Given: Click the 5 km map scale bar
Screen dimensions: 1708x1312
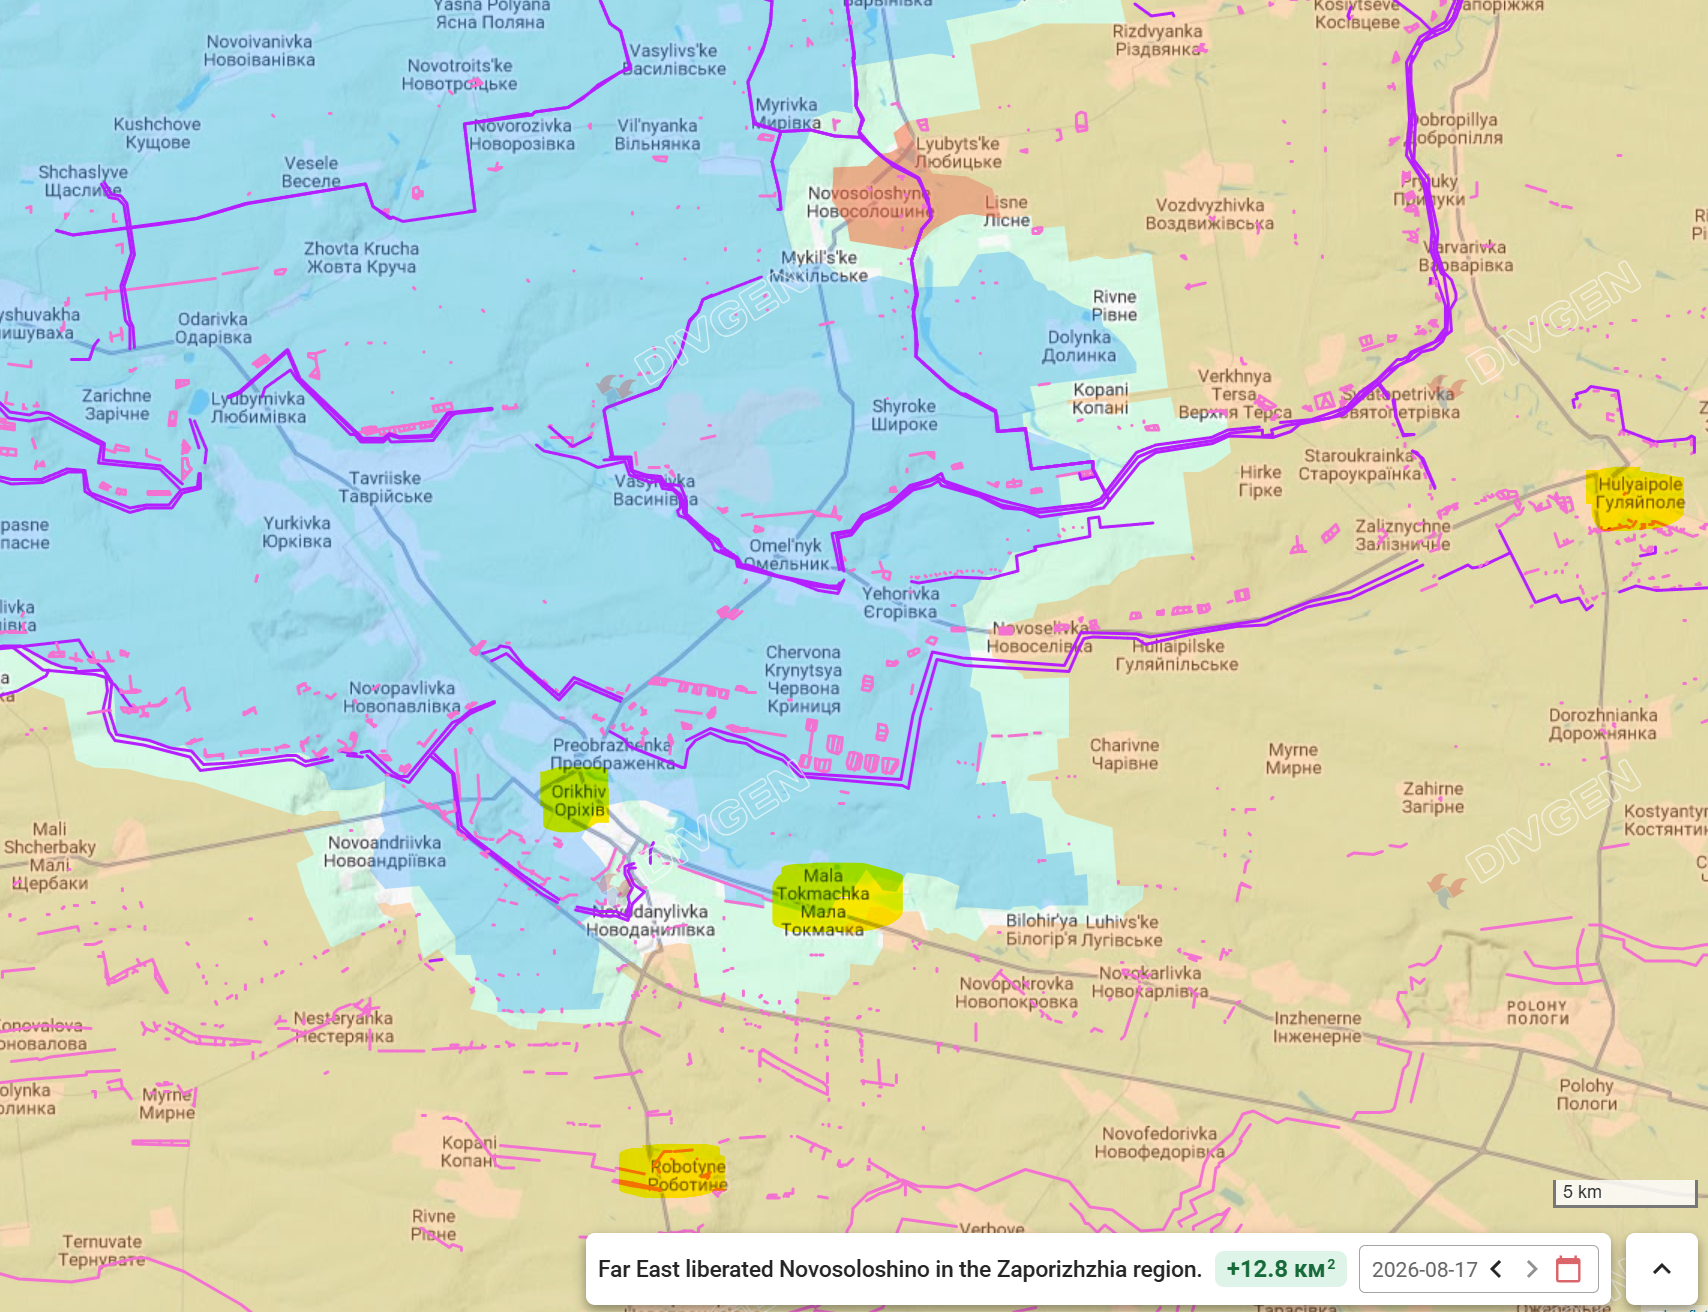Looking at the screenshot, I should click(1625, 1192).
